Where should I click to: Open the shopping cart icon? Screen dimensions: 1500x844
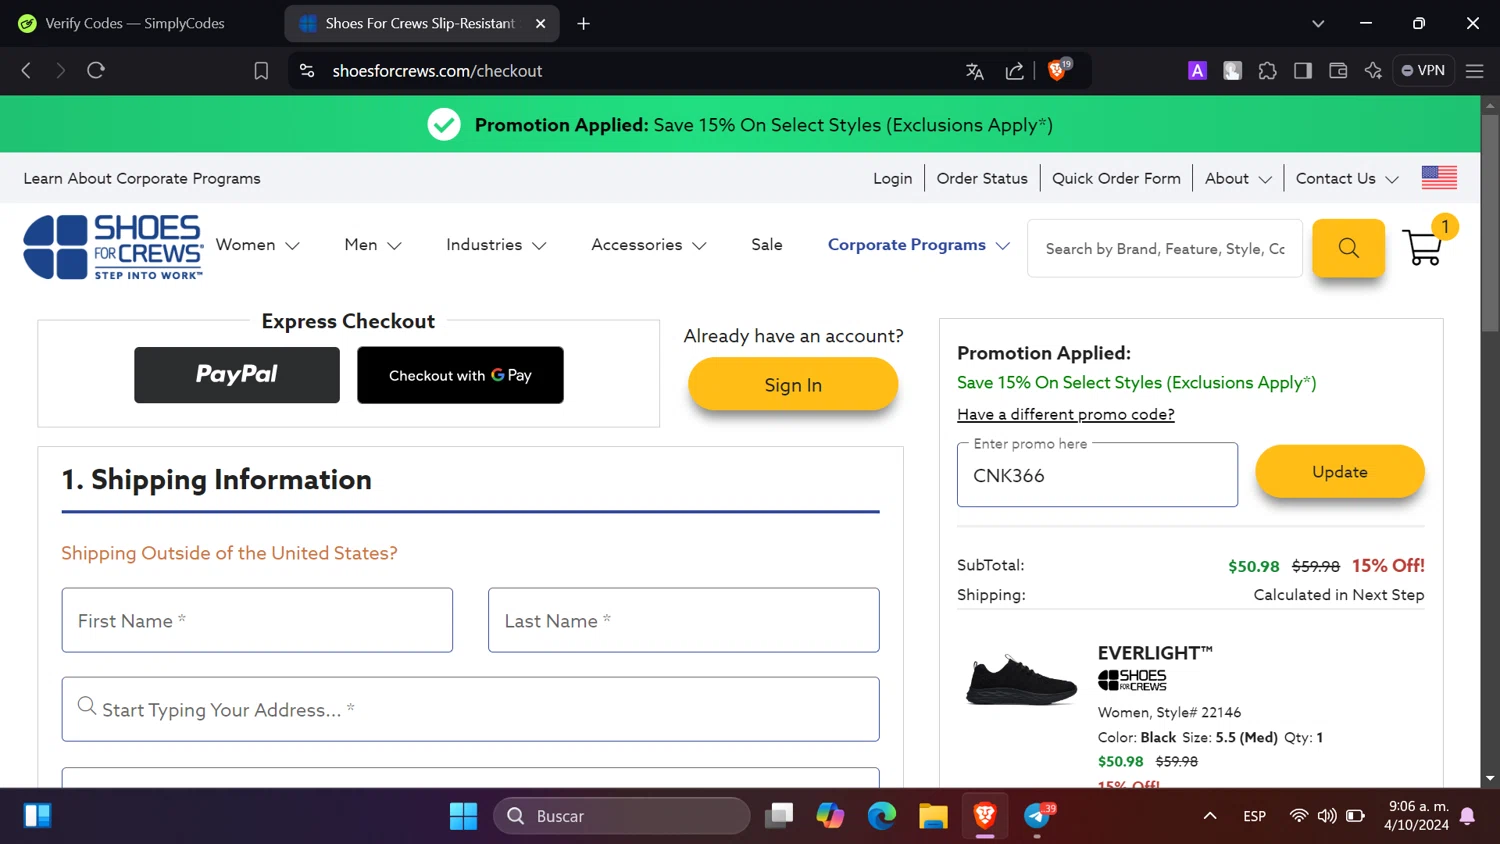(1423, 247)
